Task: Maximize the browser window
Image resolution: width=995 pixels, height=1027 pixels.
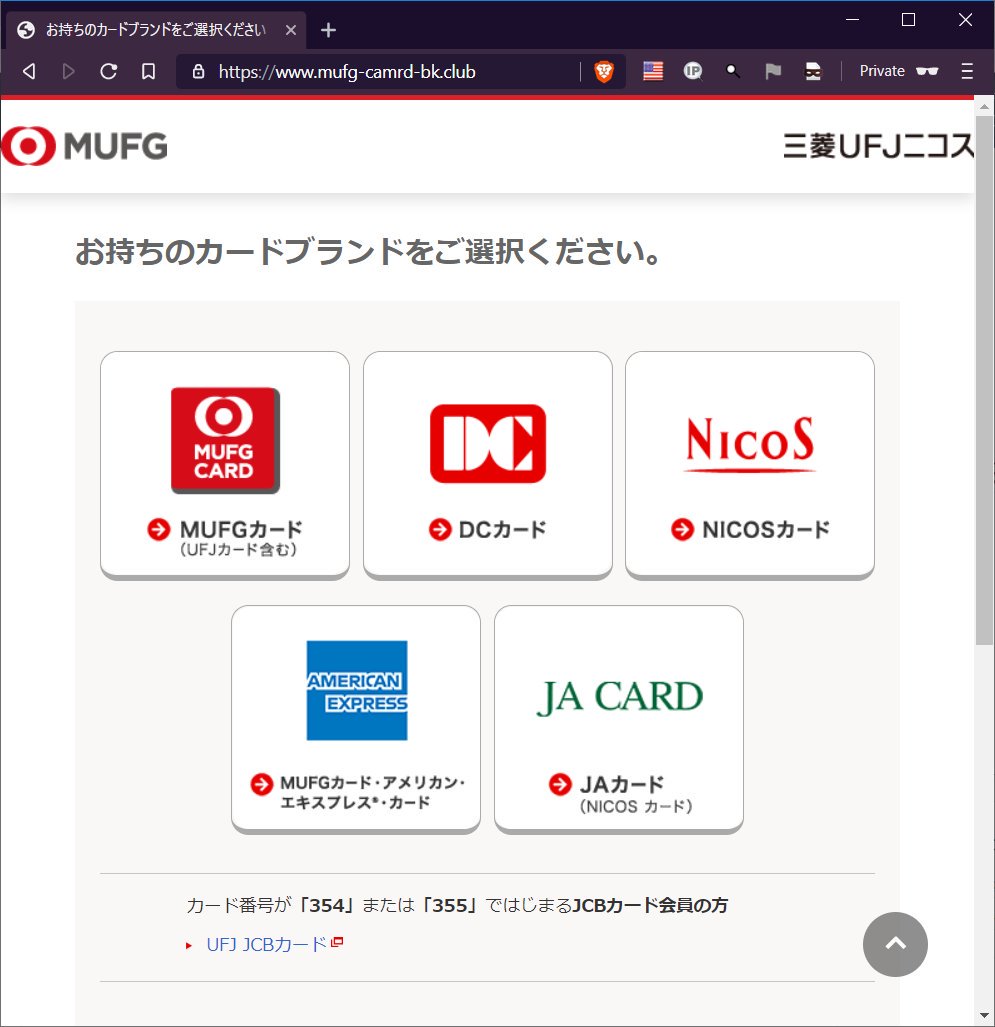Action: coord(909,20)
